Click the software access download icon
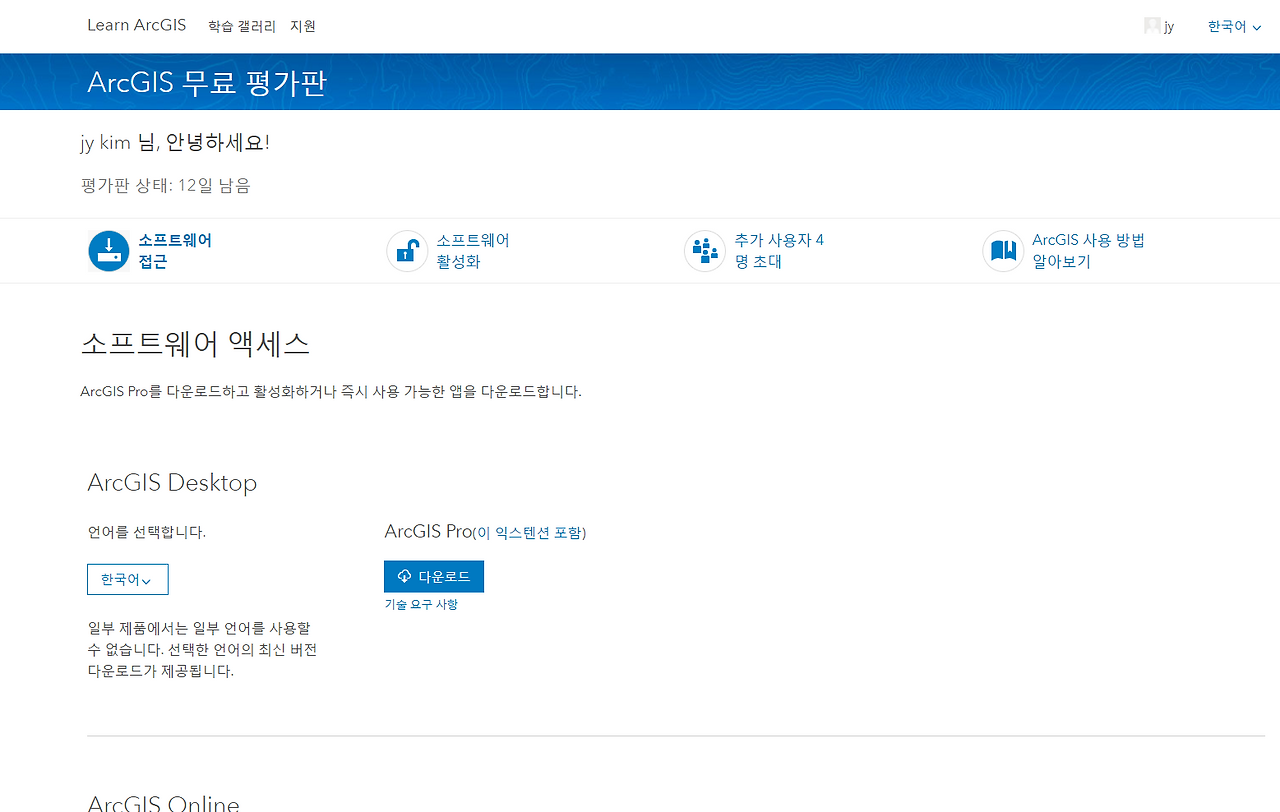1280x812 pixels. pos(109,251)
